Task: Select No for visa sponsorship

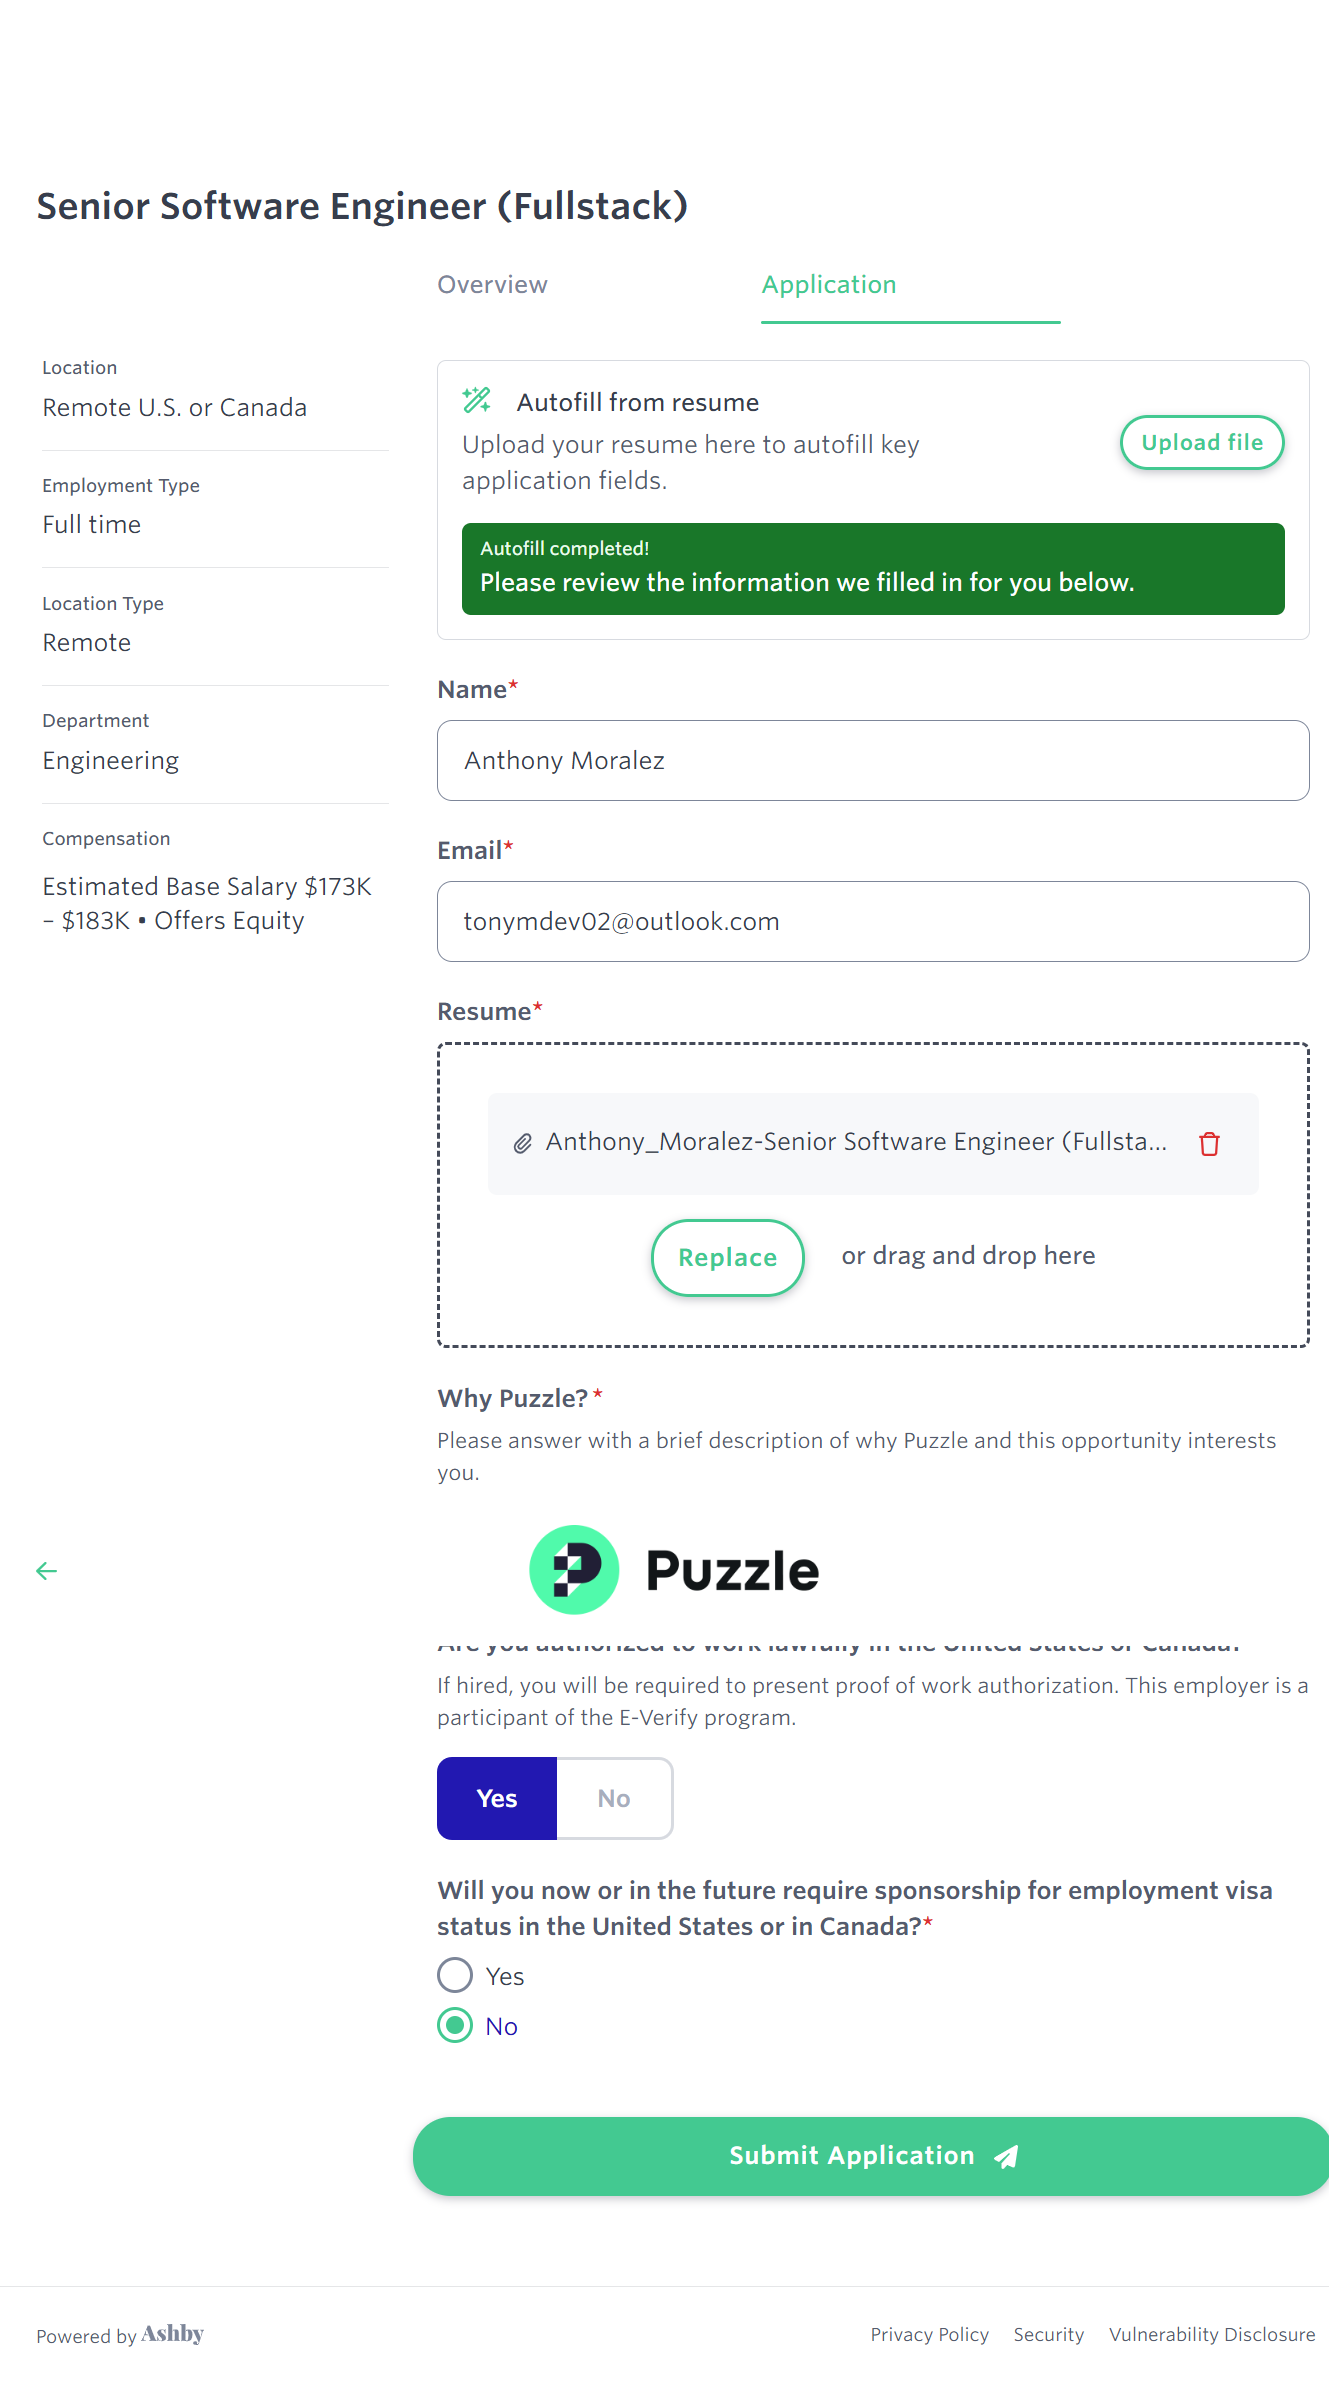Action: click(455, 2025)
